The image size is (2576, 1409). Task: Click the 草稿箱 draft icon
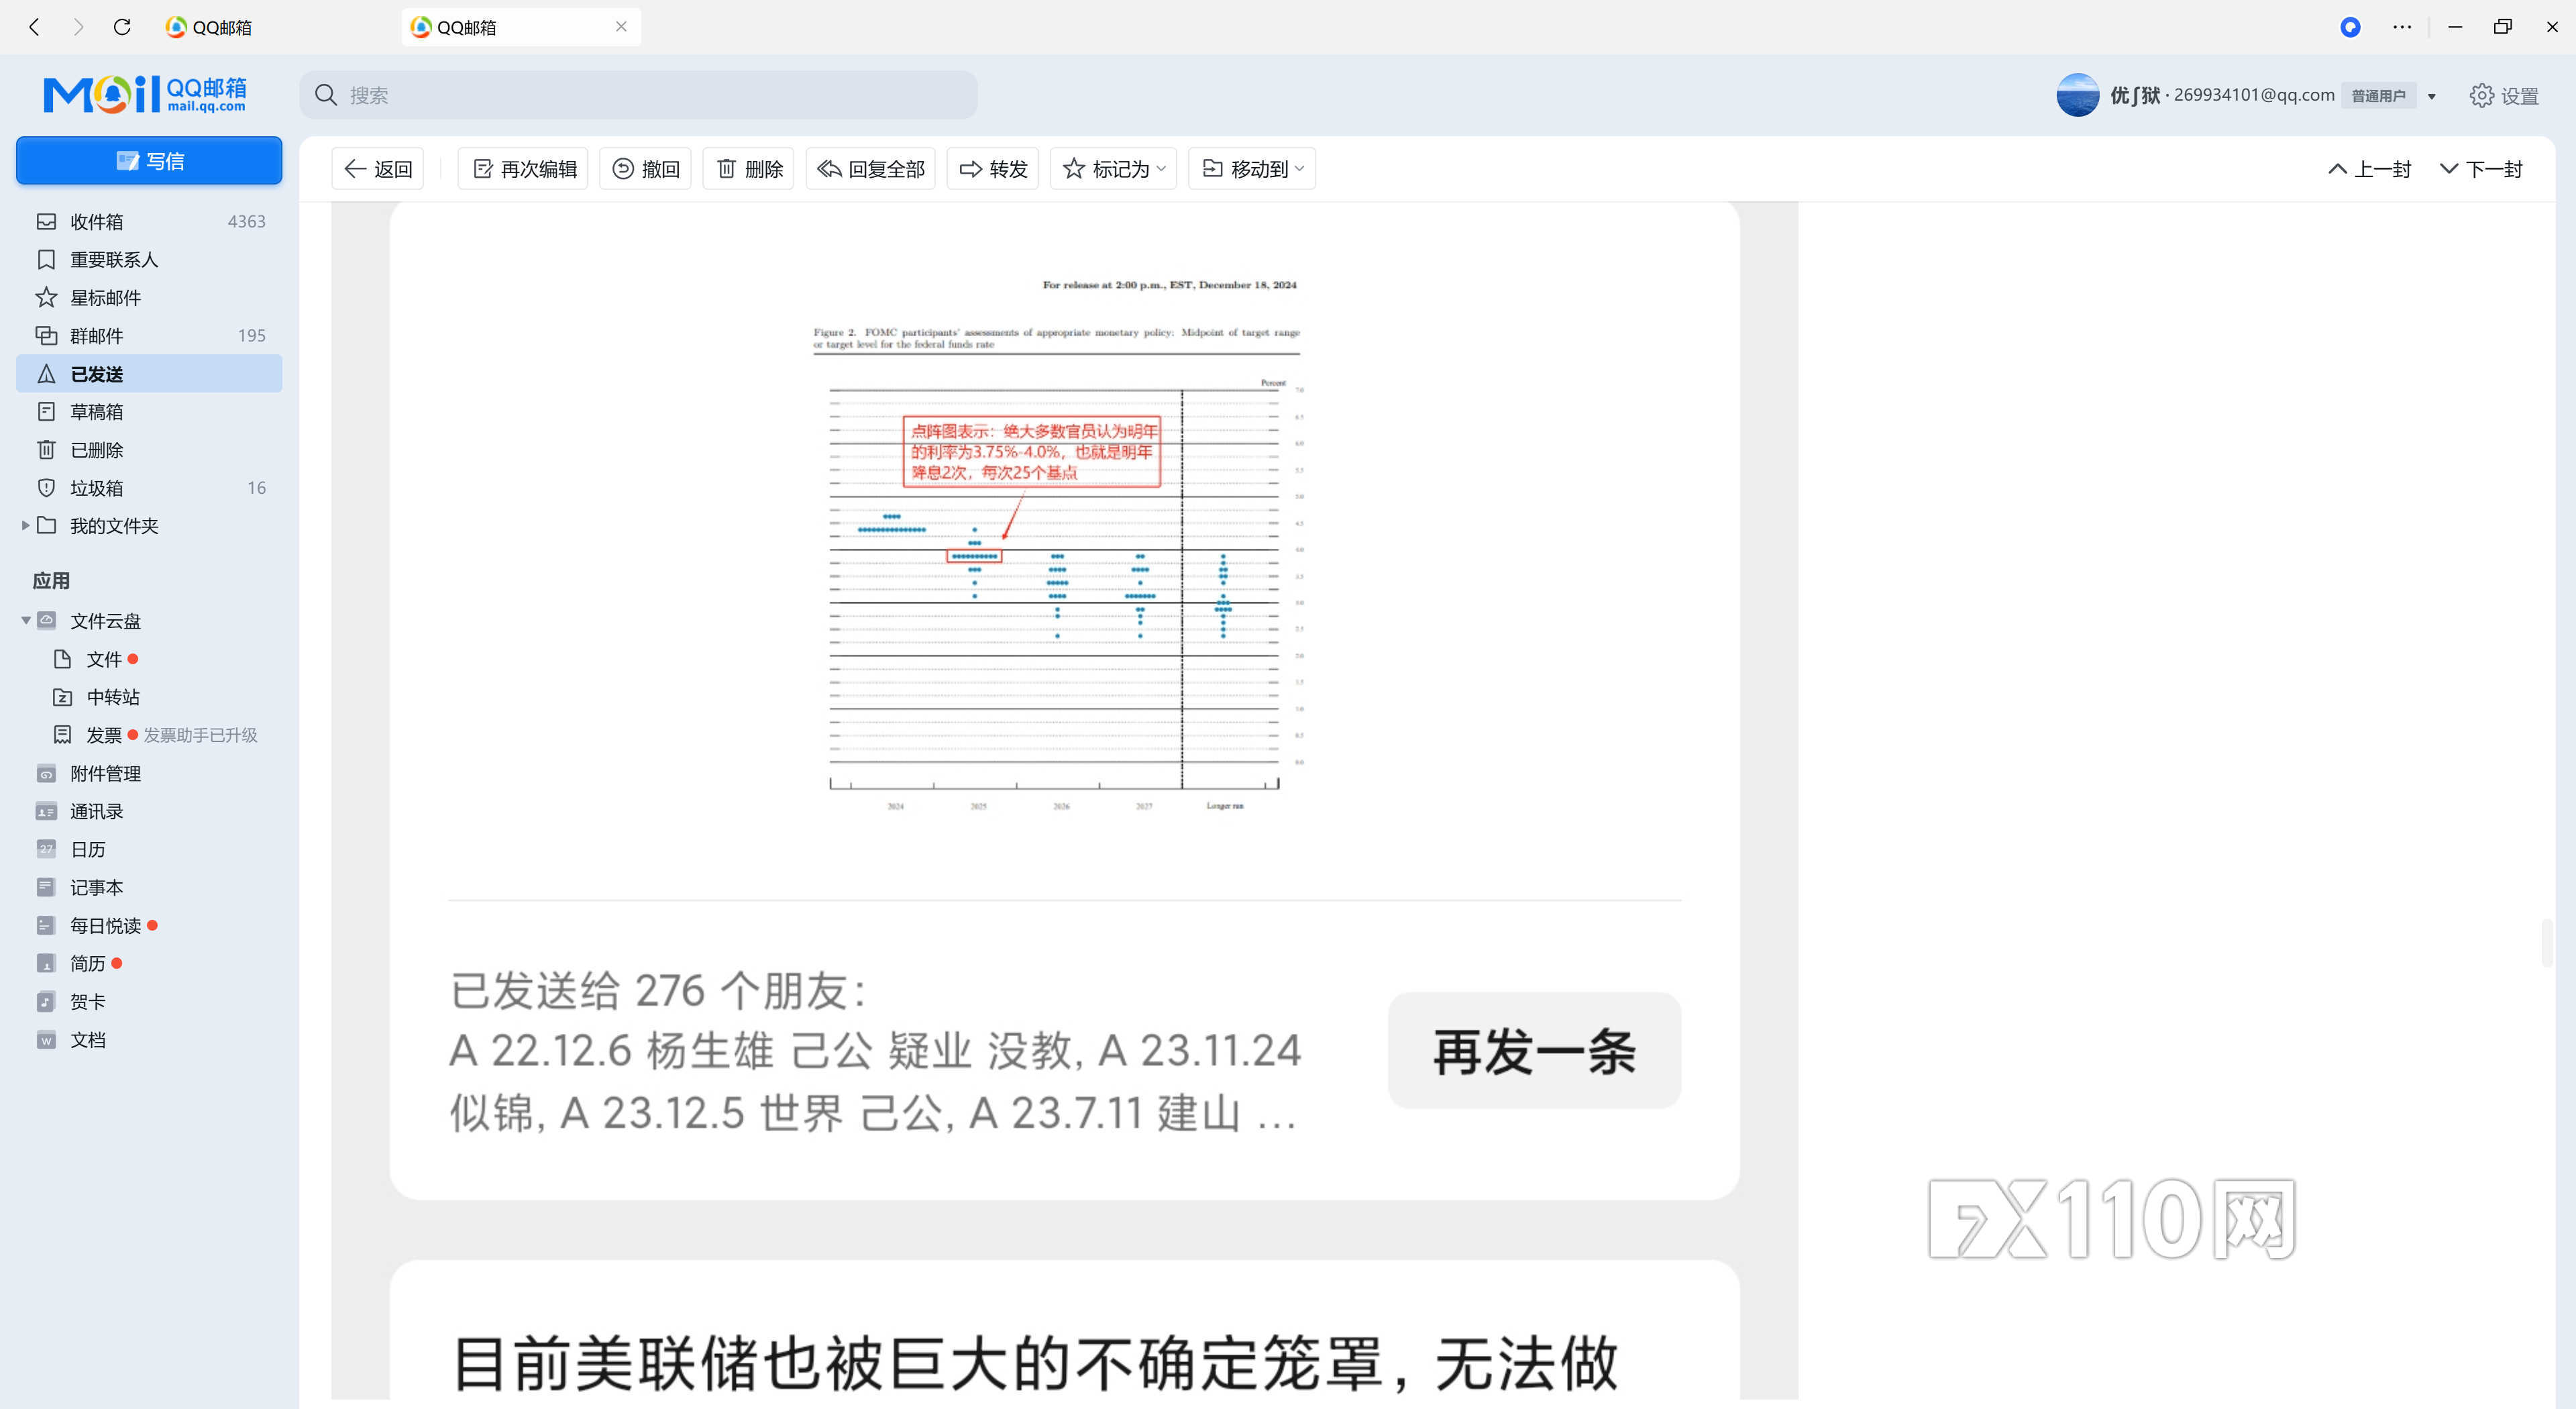click(x=46, y=411)
